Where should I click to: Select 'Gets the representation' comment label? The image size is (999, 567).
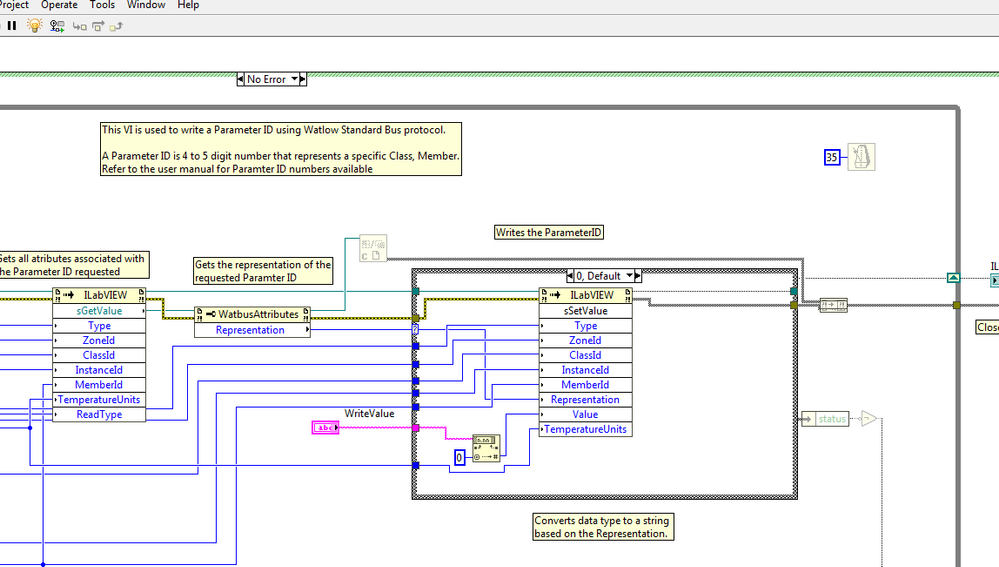[263, 271]
